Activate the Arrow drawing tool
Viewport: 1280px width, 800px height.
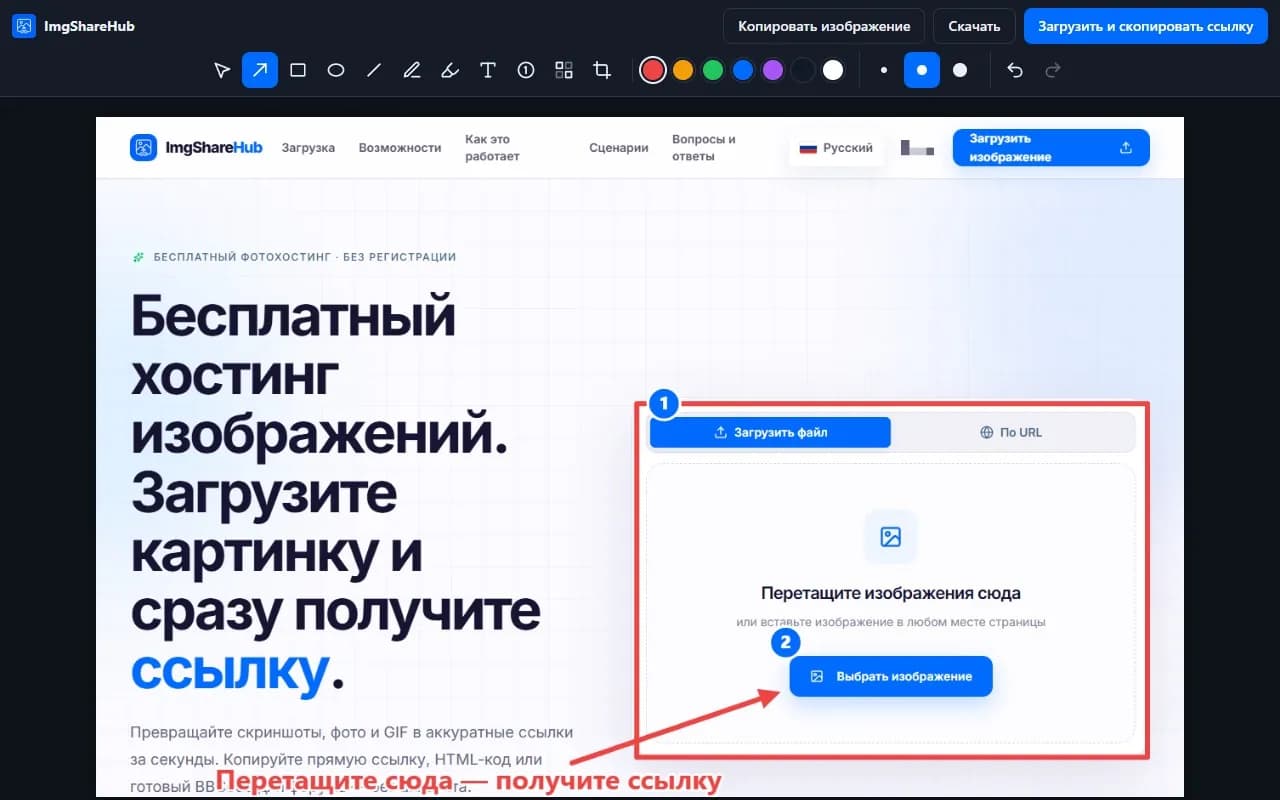pos(260,70)
